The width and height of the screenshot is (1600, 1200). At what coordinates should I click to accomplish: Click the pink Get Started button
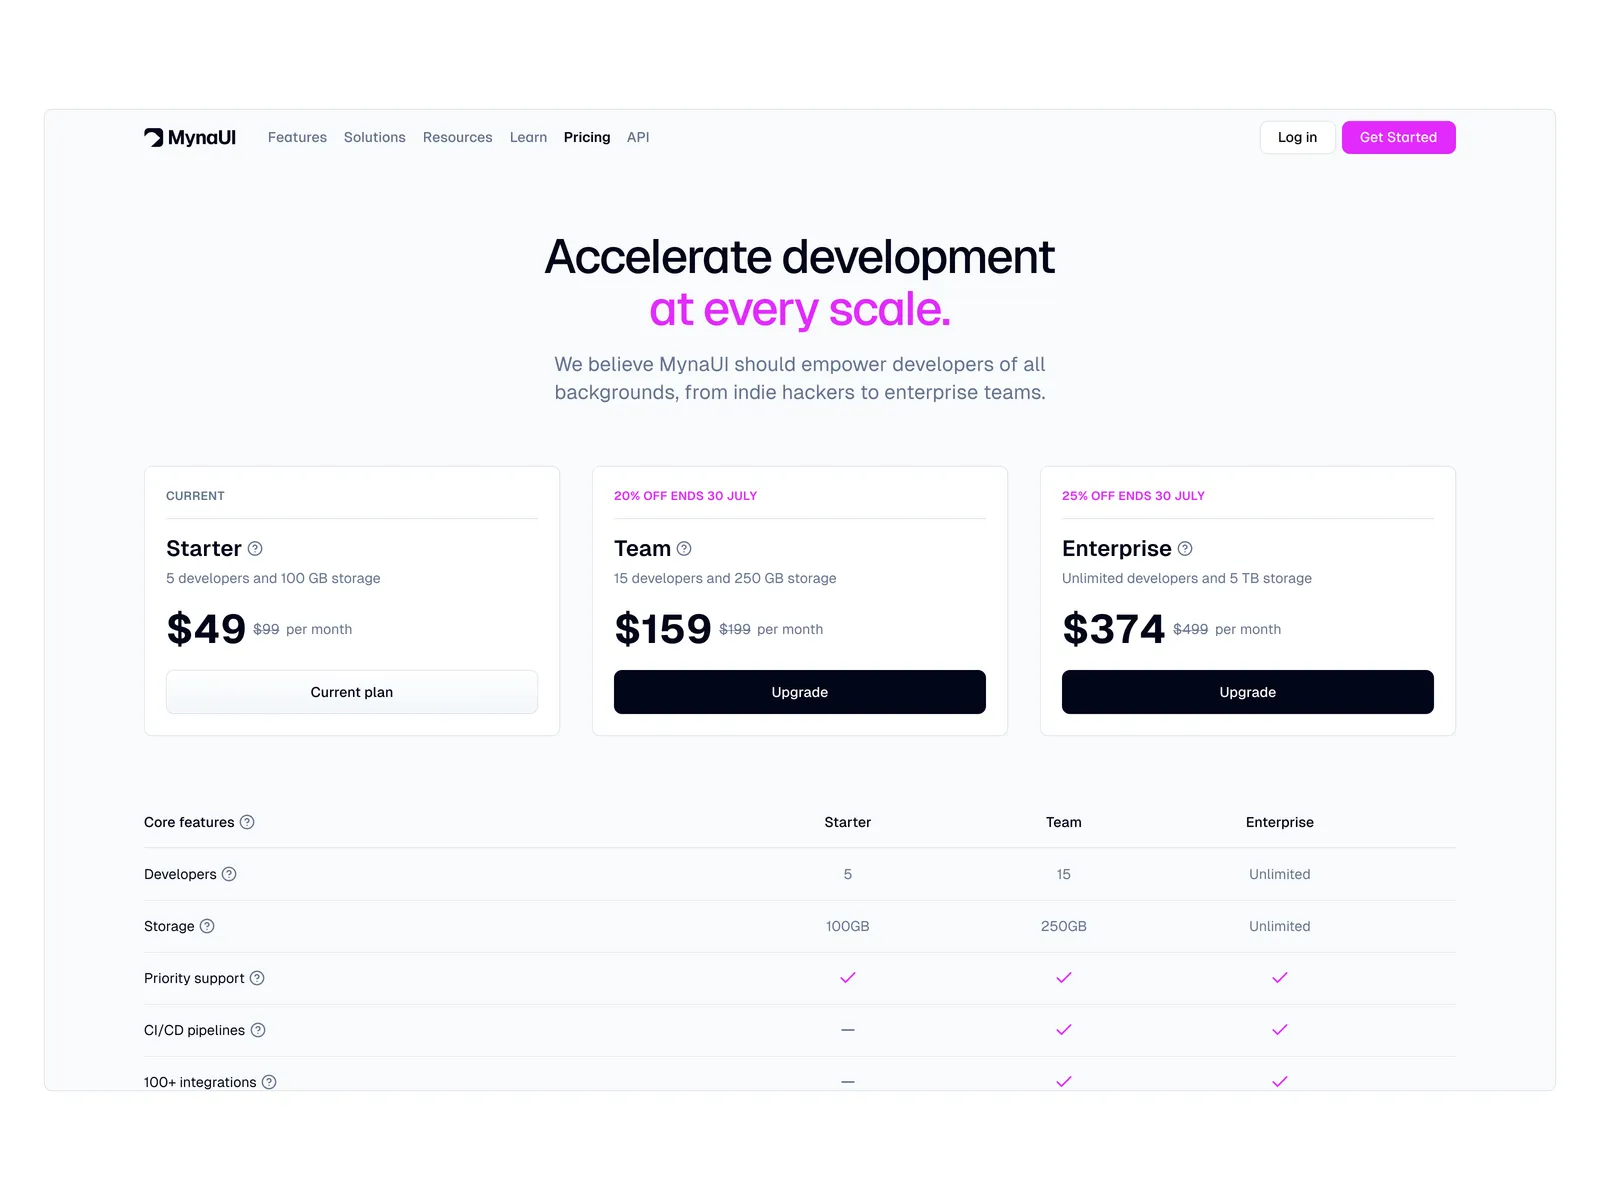point(1398,137)
